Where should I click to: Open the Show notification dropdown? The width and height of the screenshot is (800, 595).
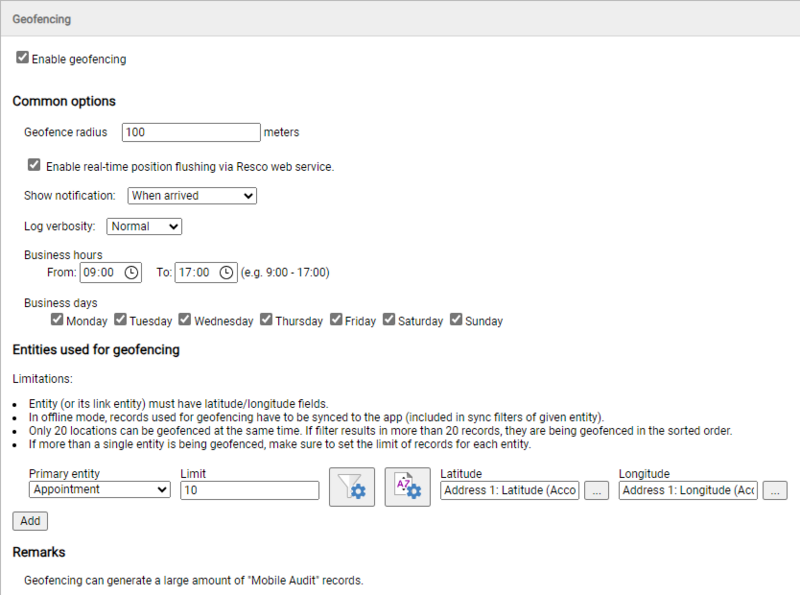click(x=191, y=195)
